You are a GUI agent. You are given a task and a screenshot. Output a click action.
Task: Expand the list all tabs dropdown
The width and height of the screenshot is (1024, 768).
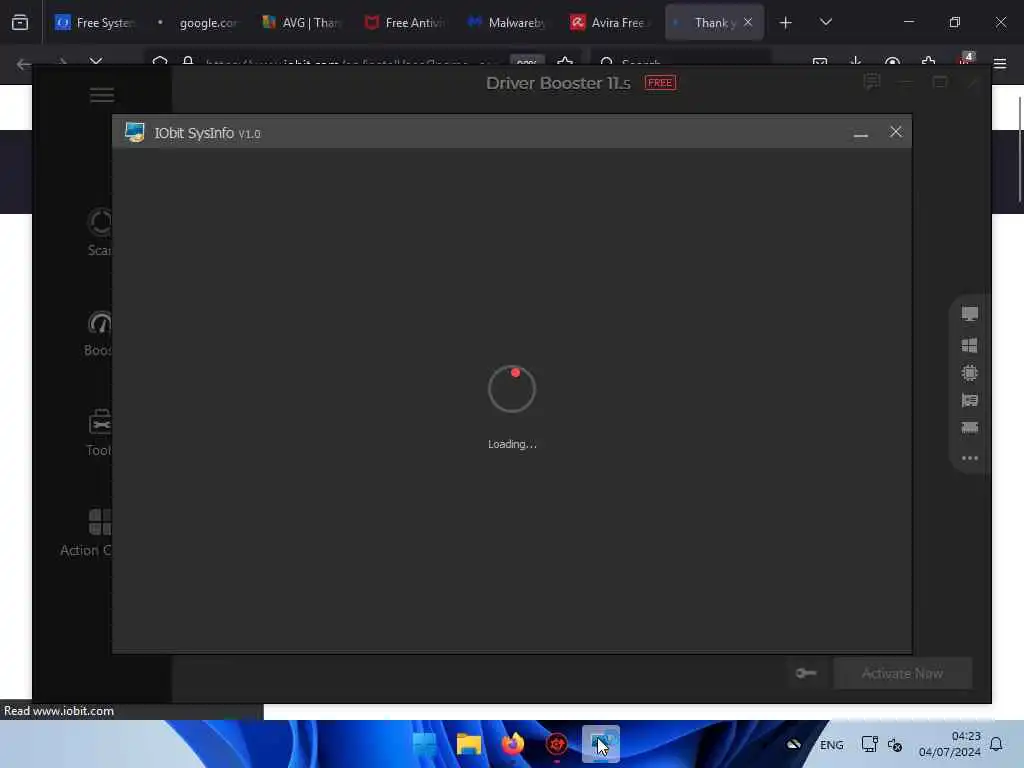point(825,23)
